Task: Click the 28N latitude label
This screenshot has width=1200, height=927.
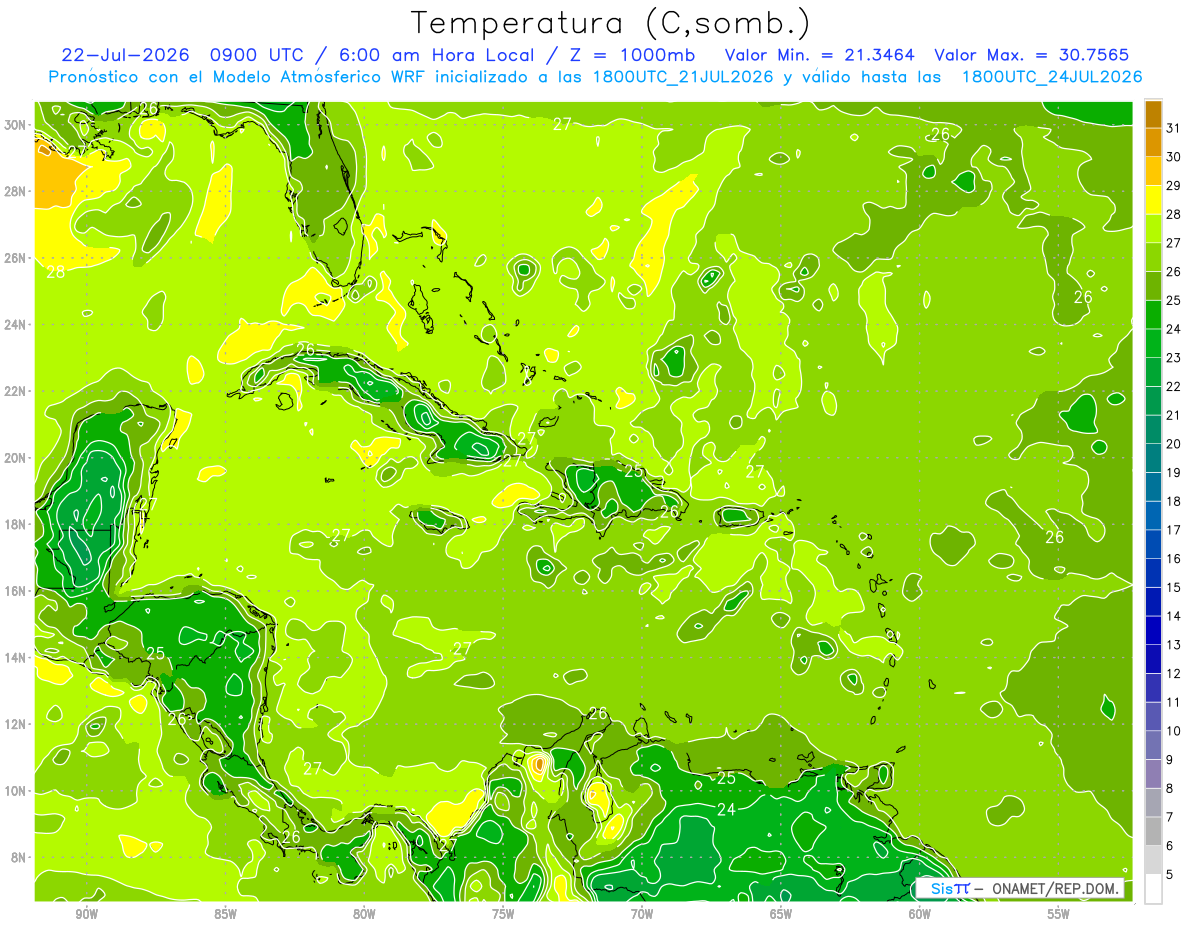Action: pos(17,191)
